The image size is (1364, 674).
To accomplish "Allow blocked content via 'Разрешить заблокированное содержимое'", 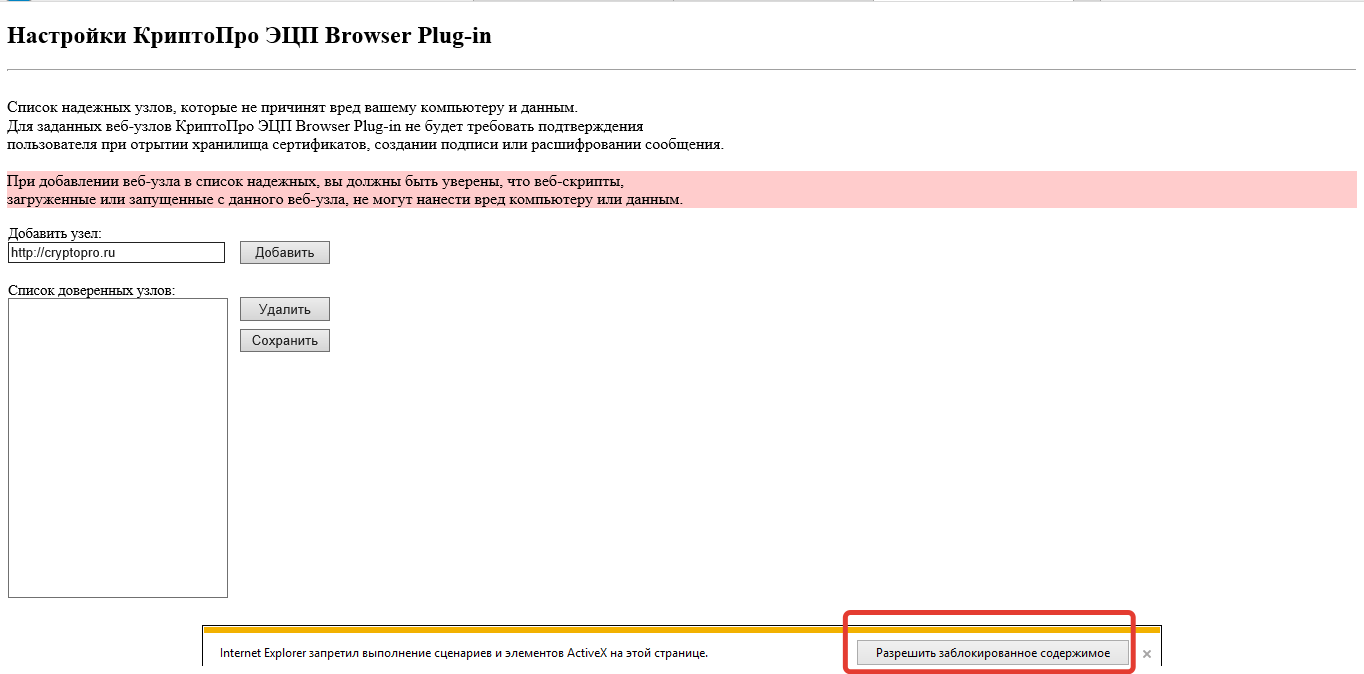I will [x=992, y=653].
